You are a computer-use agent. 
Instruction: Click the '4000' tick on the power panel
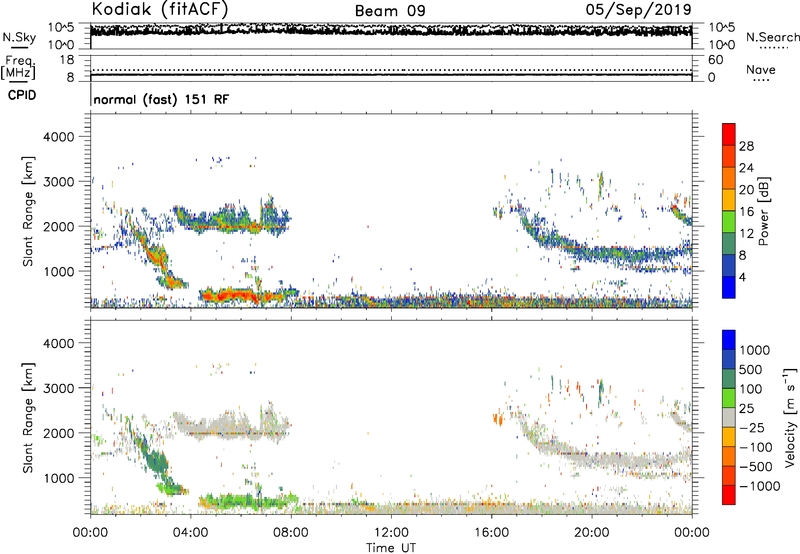(59, 137)
